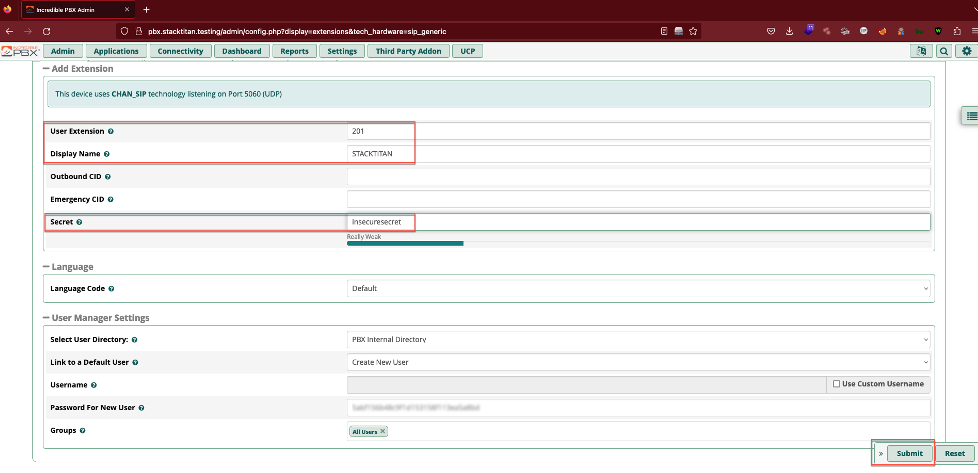Image resolution: width=978 pixels, height=473 pixels.
Task: Focus the Password For New User field
Action: pos(639,407)
